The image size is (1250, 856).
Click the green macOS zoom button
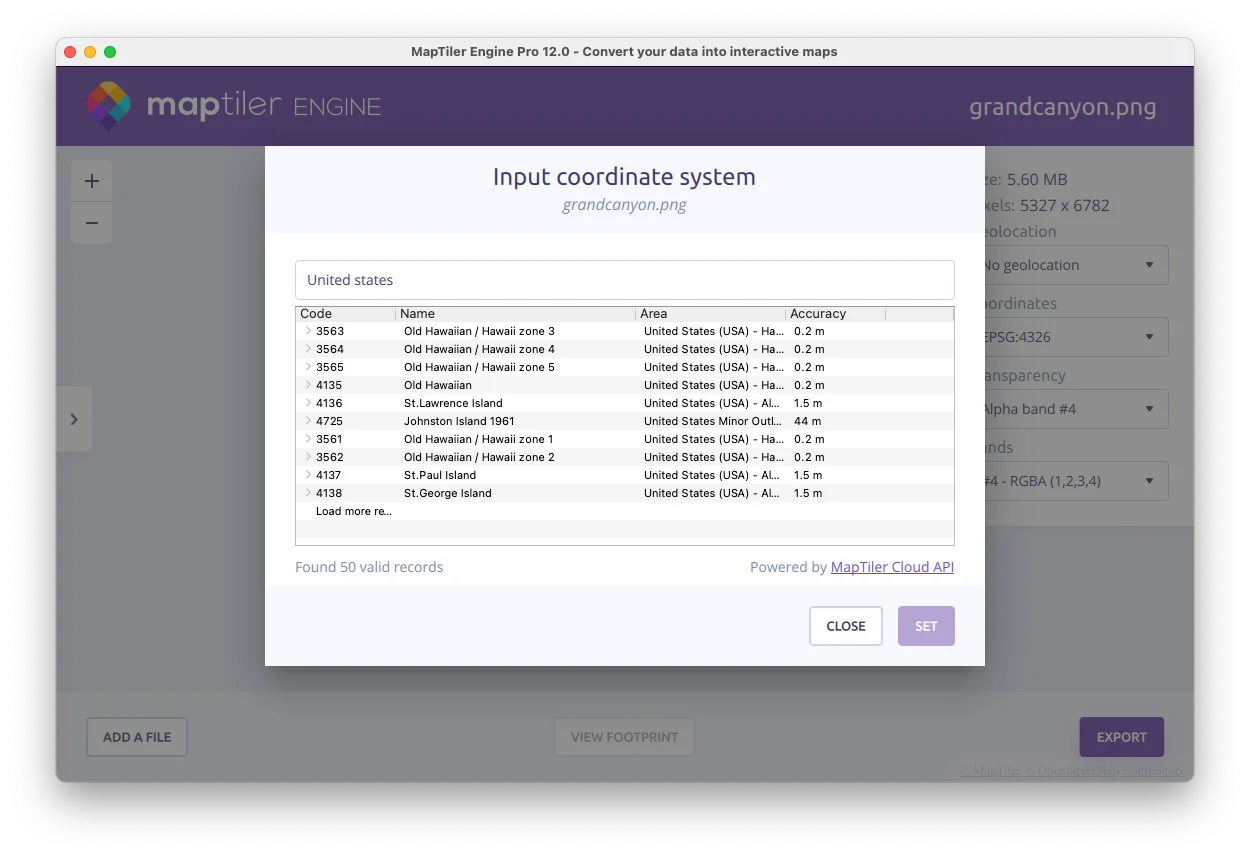[110, 52]
